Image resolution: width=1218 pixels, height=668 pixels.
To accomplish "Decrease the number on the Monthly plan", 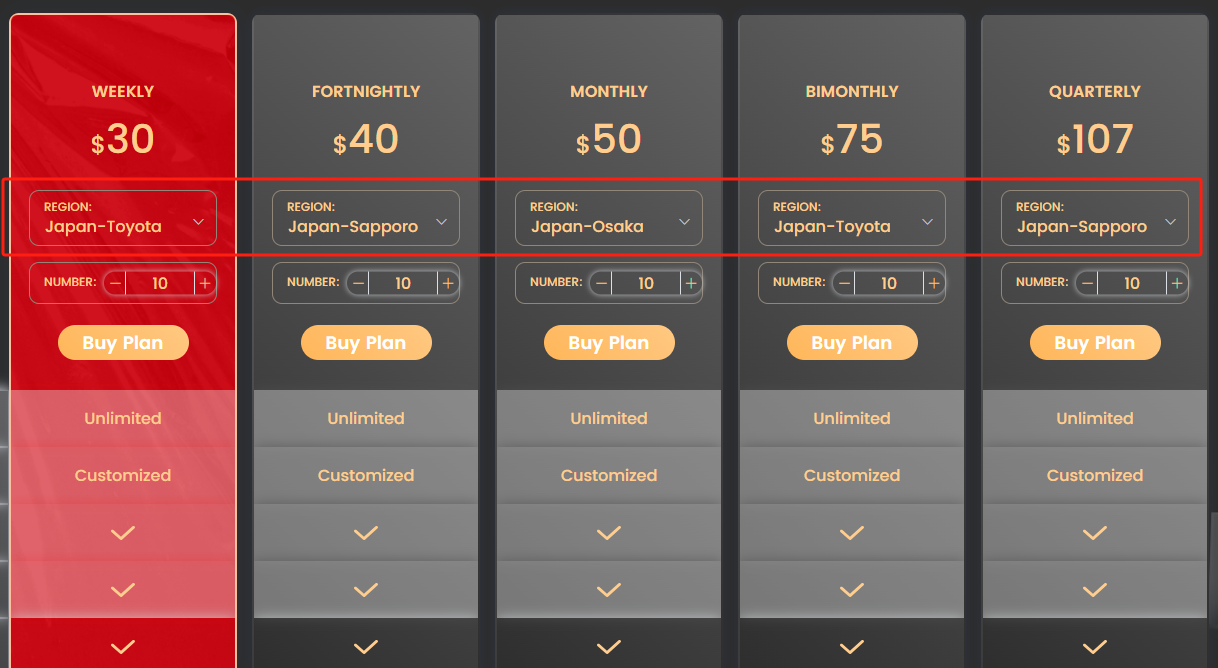I will coord(600,283).
